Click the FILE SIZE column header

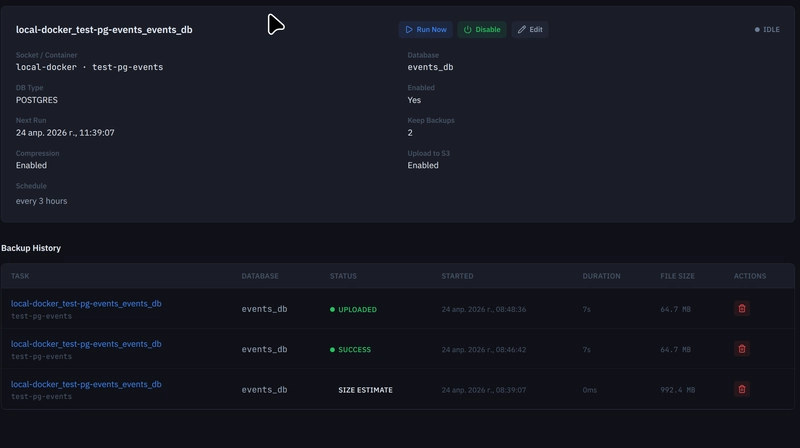[677, 276]
